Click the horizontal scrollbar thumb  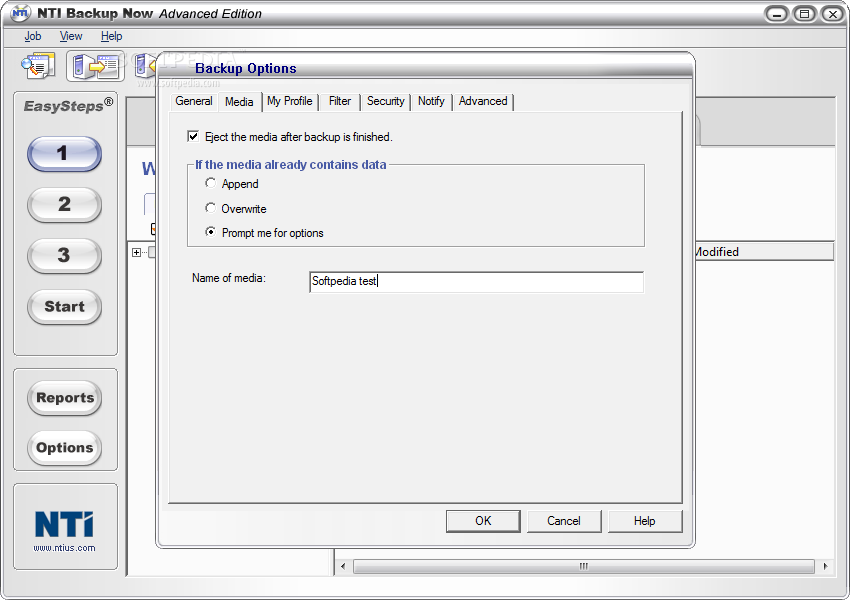click(x=583, y=567)
